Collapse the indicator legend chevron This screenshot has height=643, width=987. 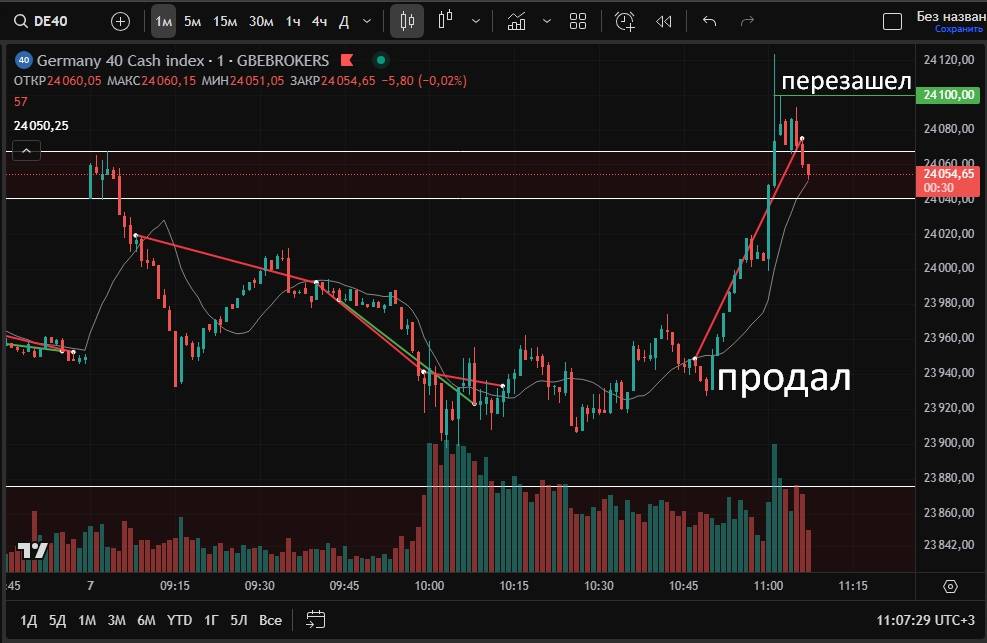[x=26, y=151]
